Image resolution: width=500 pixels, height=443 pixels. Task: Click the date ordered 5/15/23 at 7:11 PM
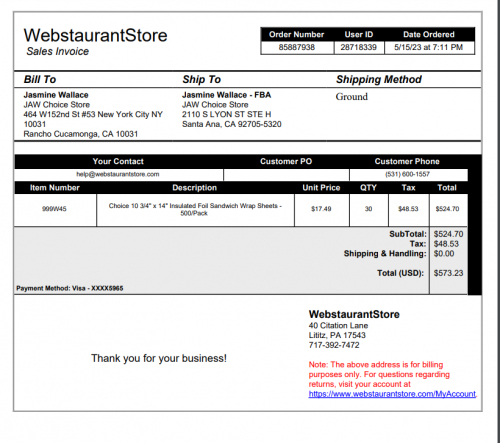[428, 47]
